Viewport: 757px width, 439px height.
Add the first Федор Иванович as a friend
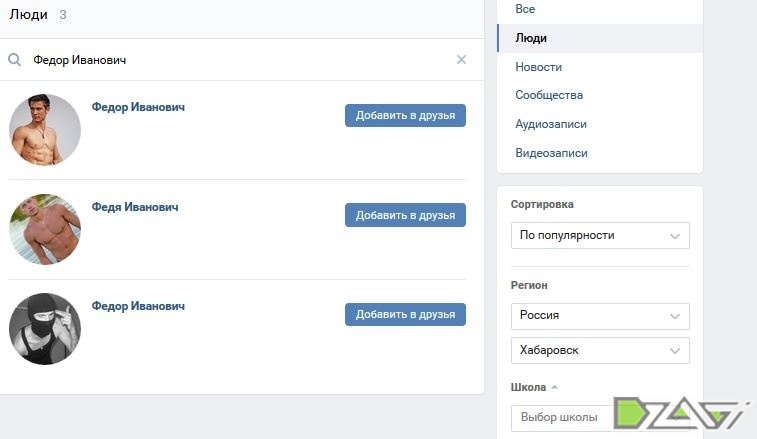[405, 115]
